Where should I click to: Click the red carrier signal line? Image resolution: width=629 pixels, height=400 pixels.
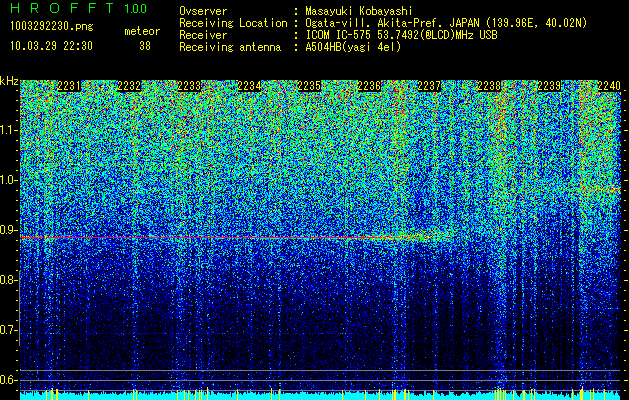click(x=209, y=238)
